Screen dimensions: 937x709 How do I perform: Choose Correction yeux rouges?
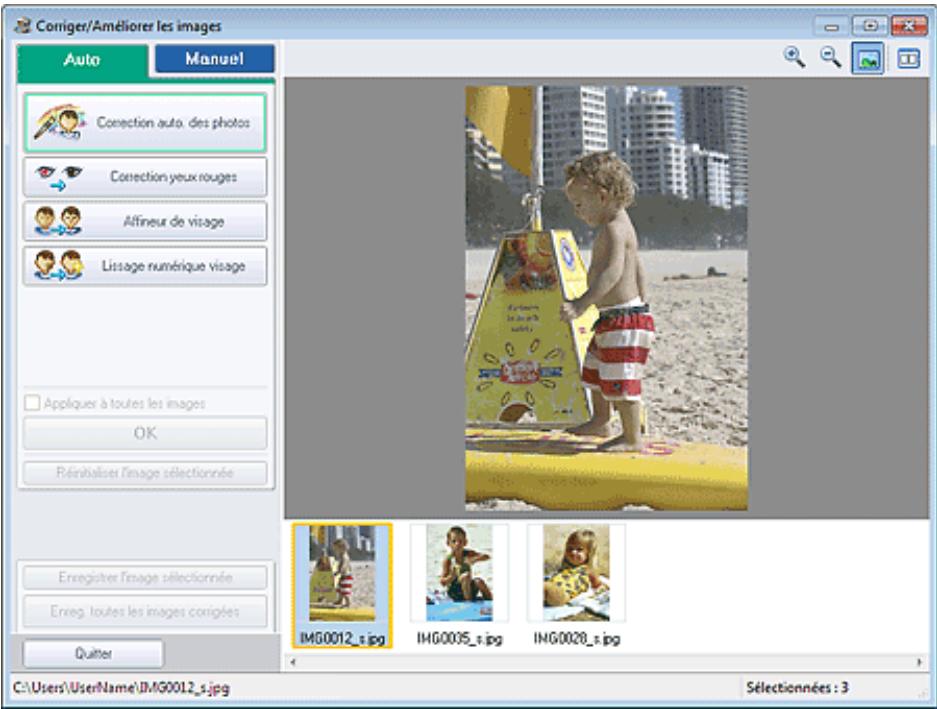tap(145, 177)
